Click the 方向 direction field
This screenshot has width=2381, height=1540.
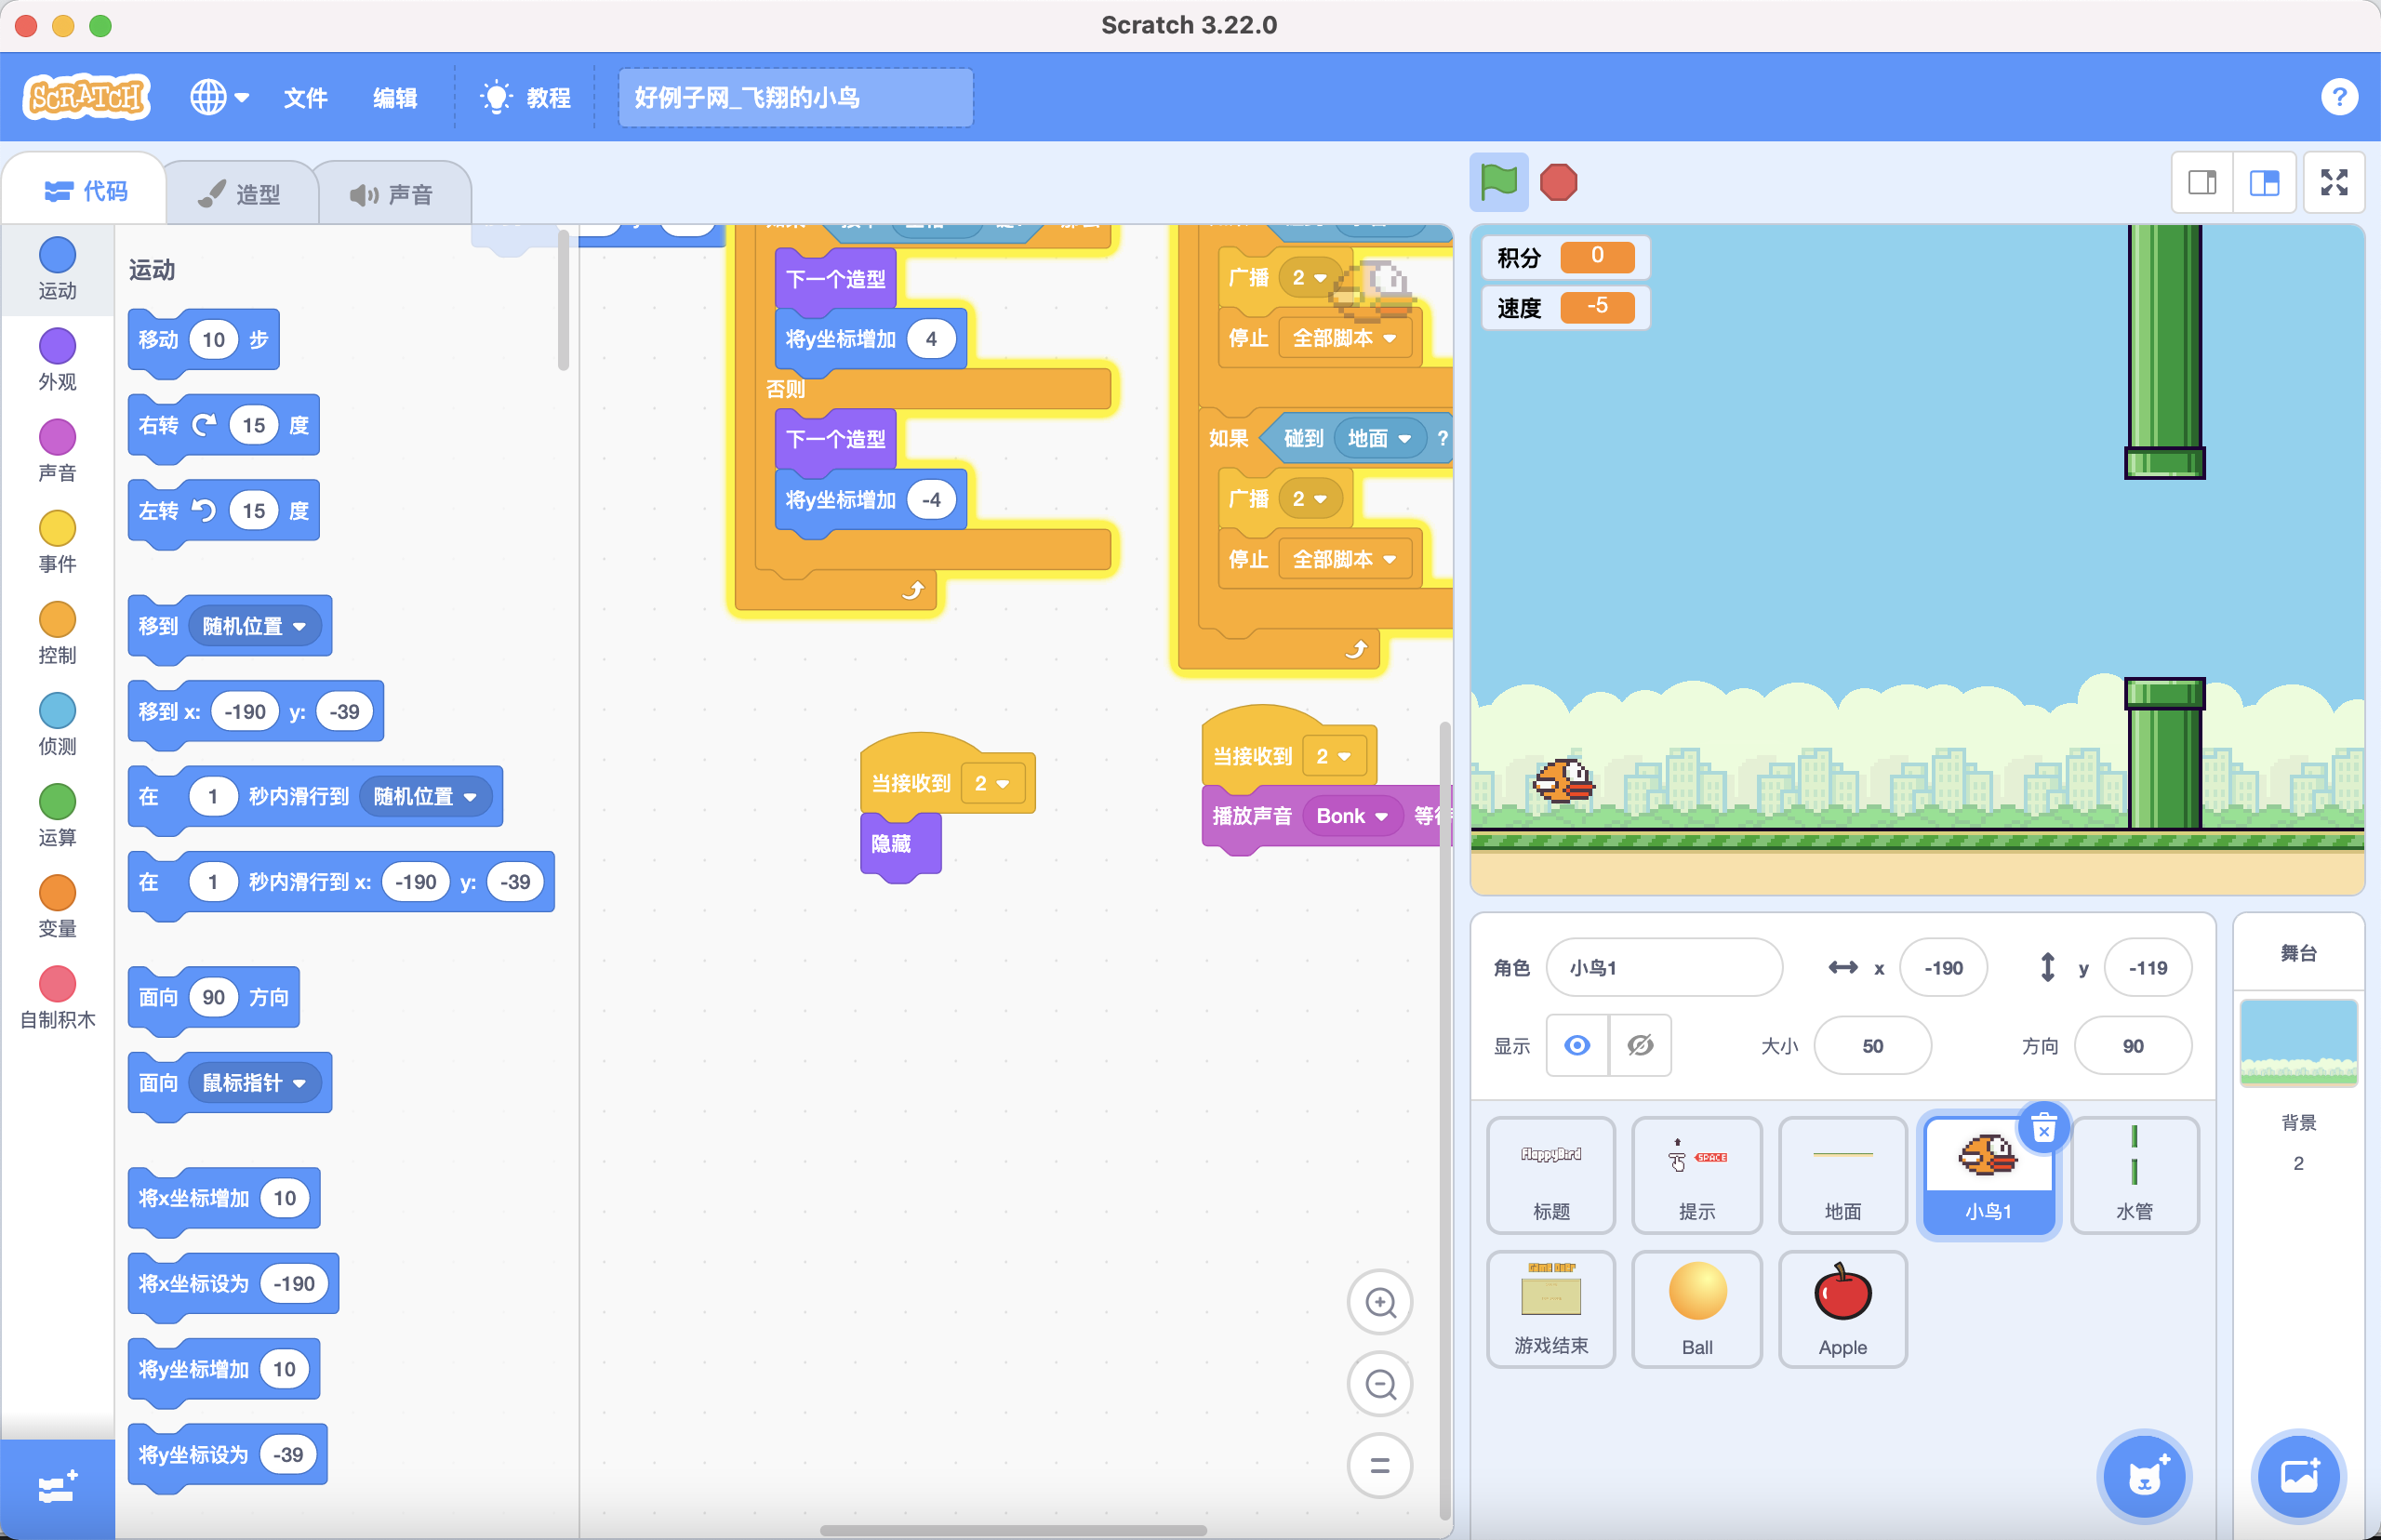point(2133,1045)
